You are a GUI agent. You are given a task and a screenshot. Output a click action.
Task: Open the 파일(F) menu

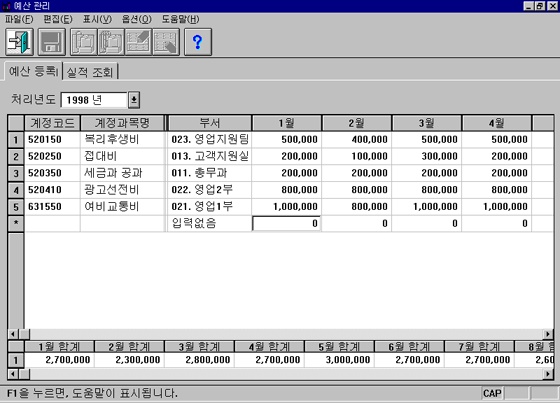click(19, 19)
